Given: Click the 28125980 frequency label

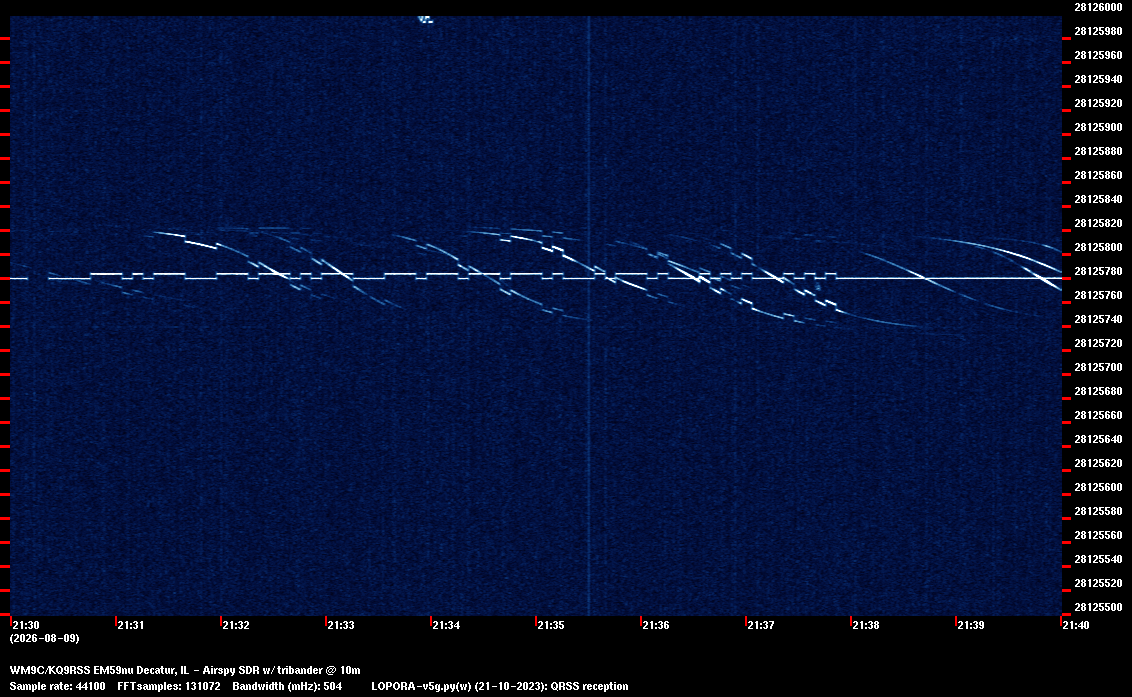Looking at the screenshot, I should click(1098, 31).
